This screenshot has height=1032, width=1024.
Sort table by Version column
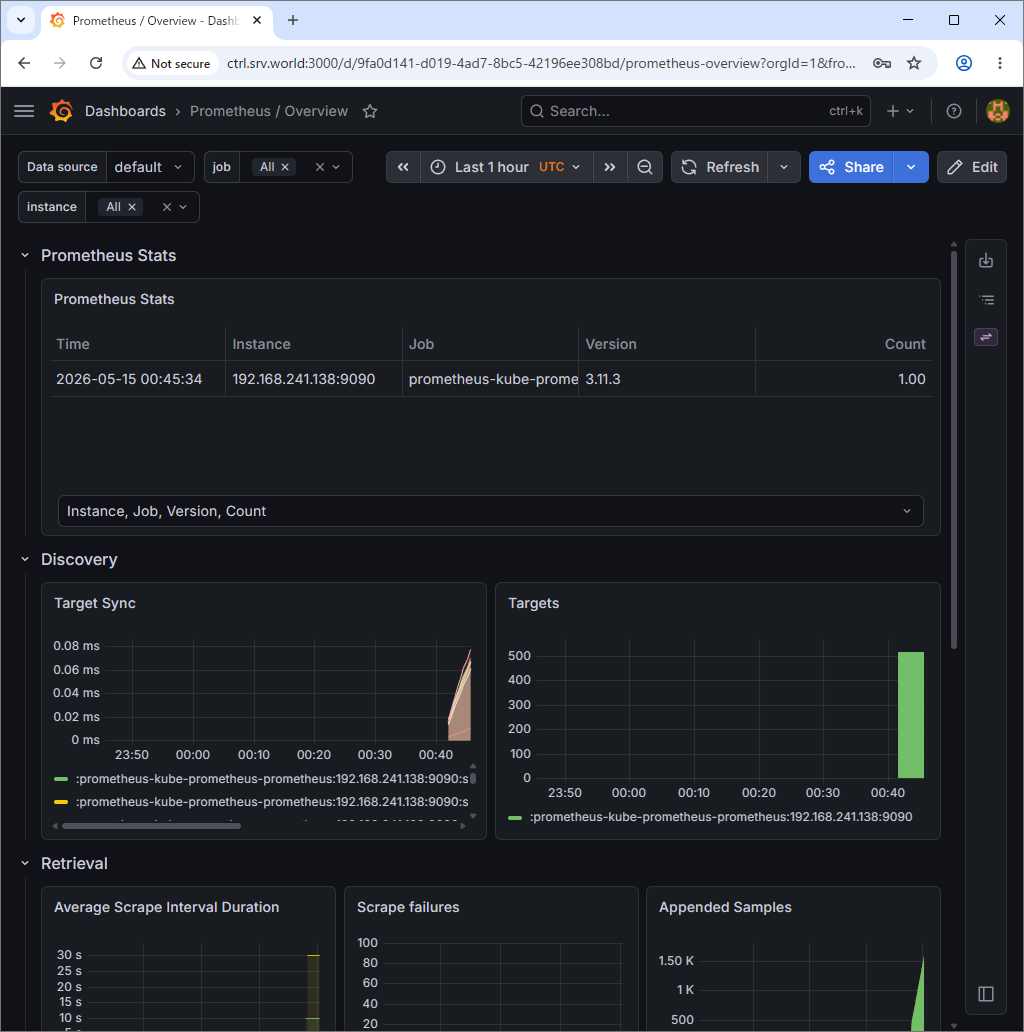tap(611, 344)
